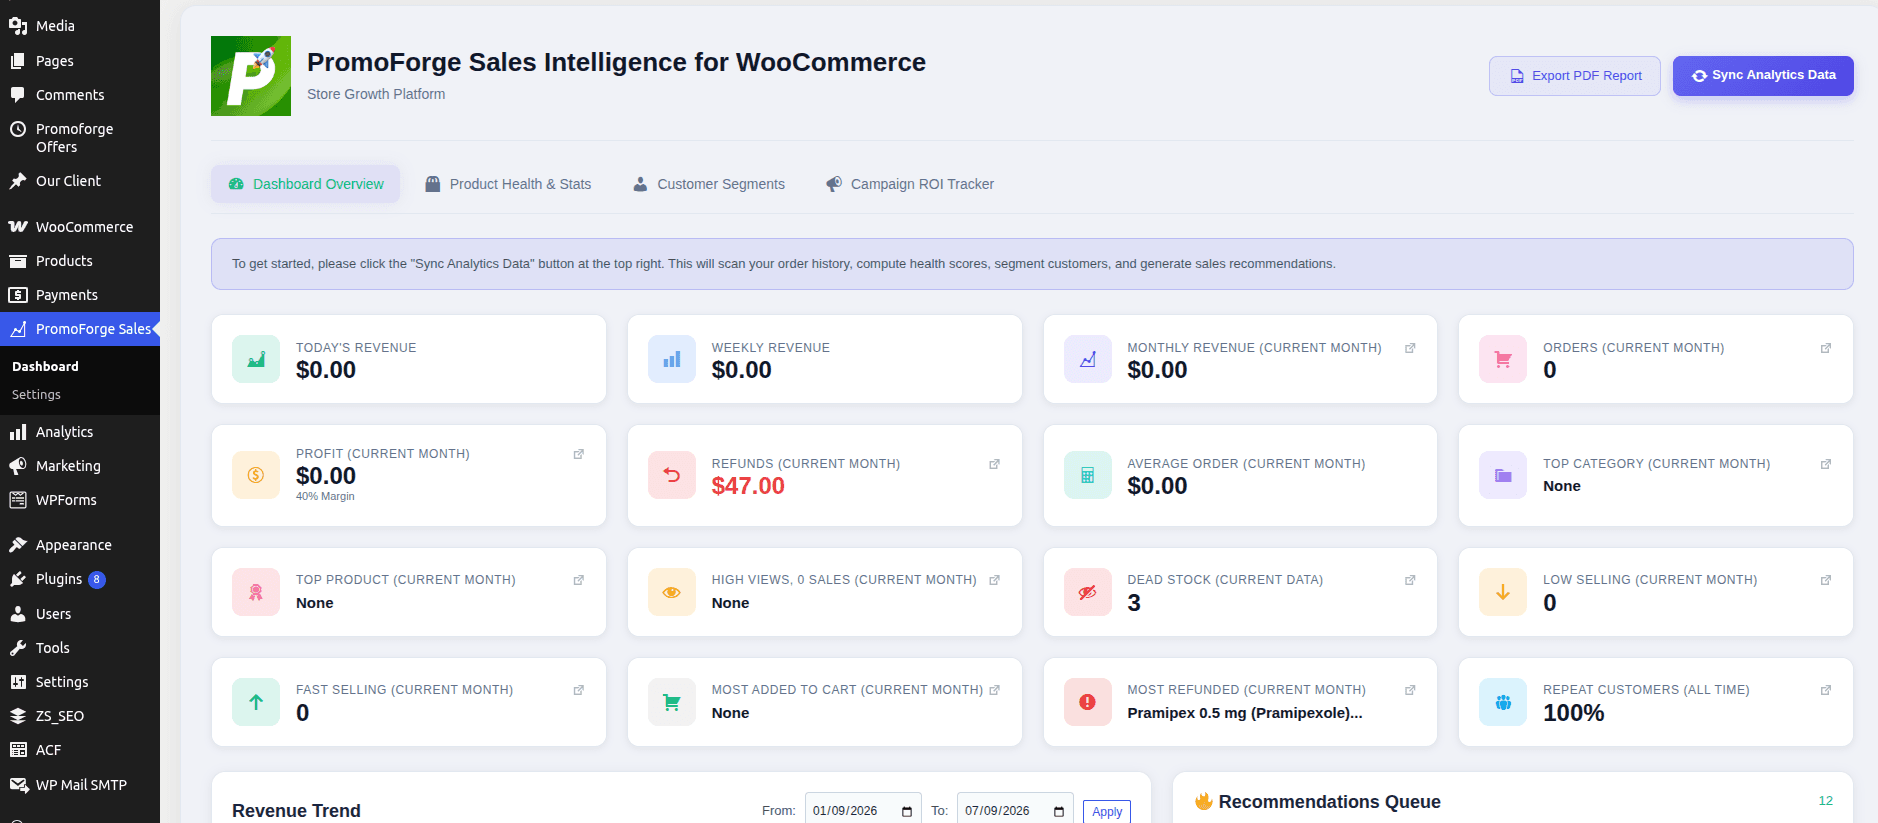Click the From date field 01/09/2026
The width and height of the screenshot is (1878, 823).
point(863,810)
